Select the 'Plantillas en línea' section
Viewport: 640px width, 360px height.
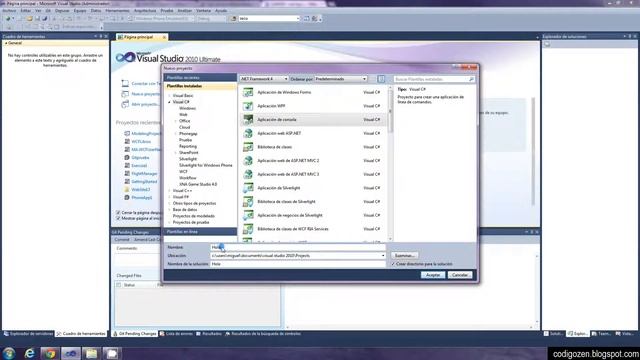[x=200, y=231]
